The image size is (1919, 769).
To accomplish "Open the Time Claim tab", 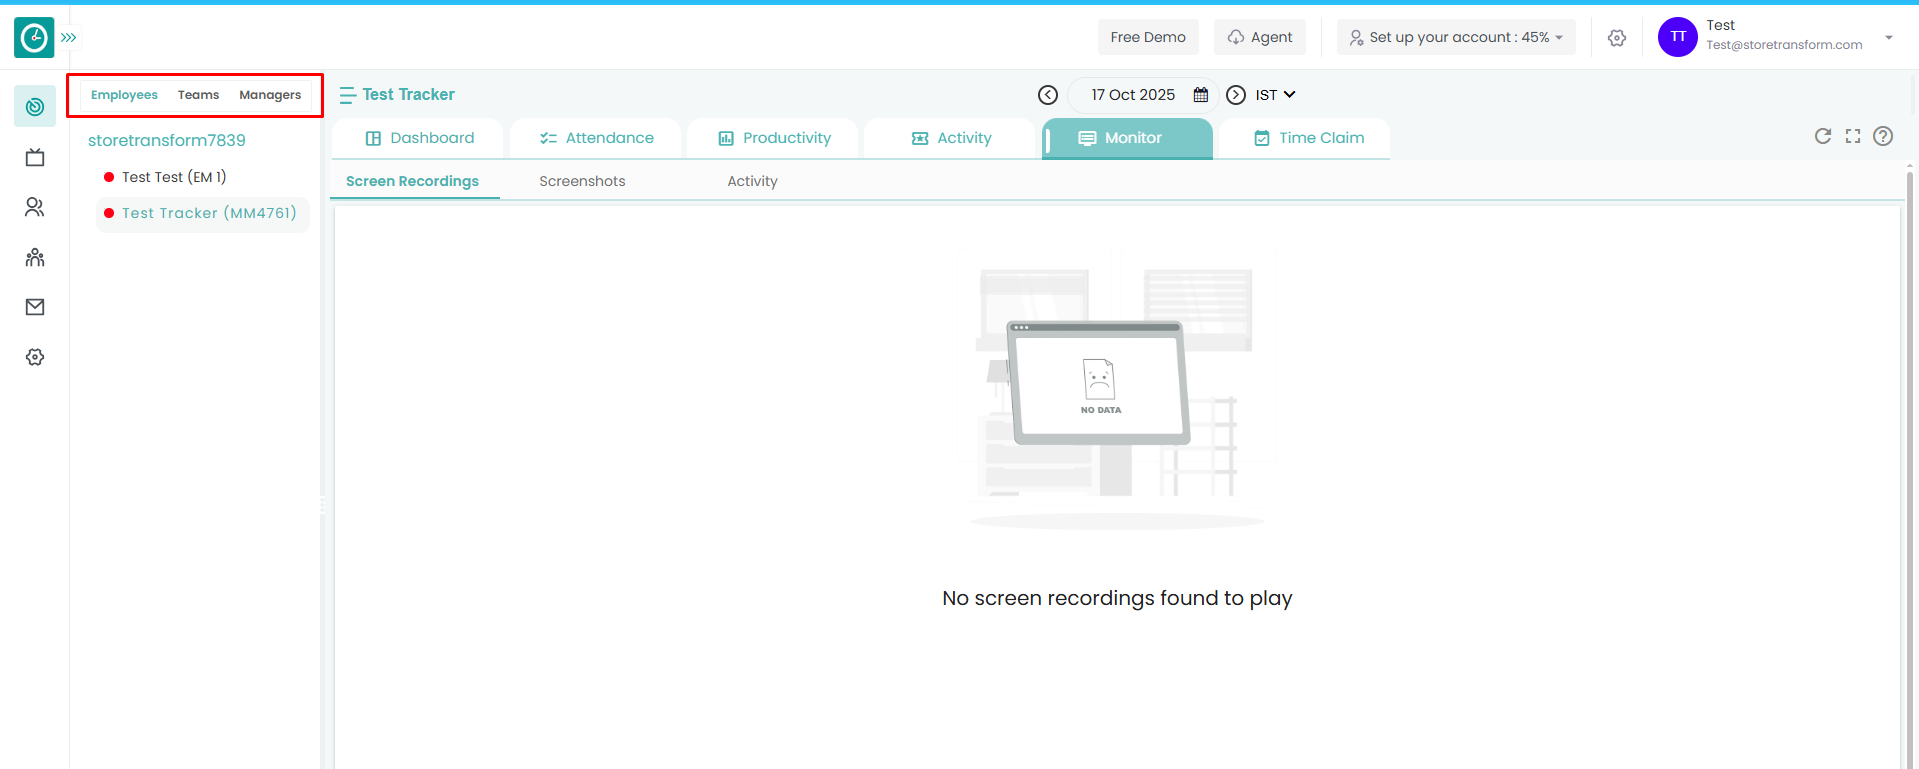I will coord(1305,138).
